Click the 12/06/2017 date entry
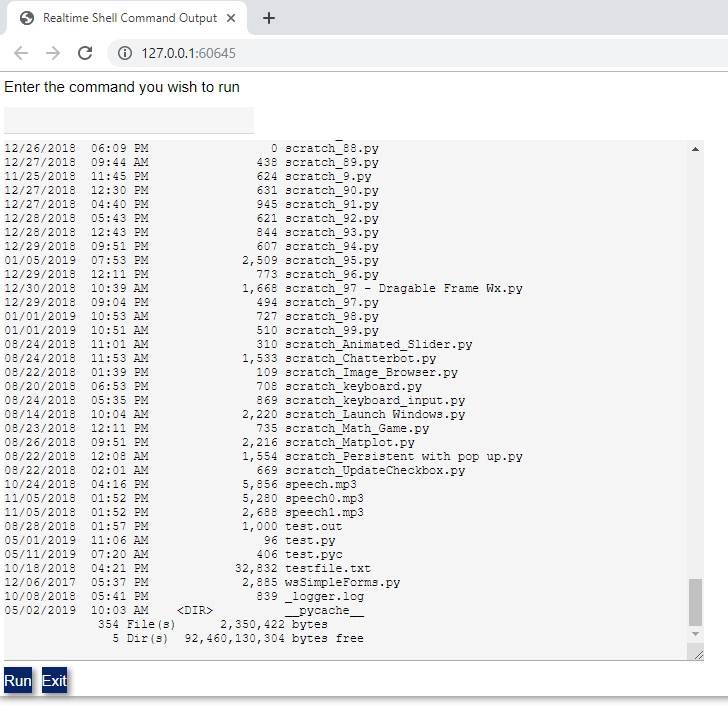 click(40, 582)
